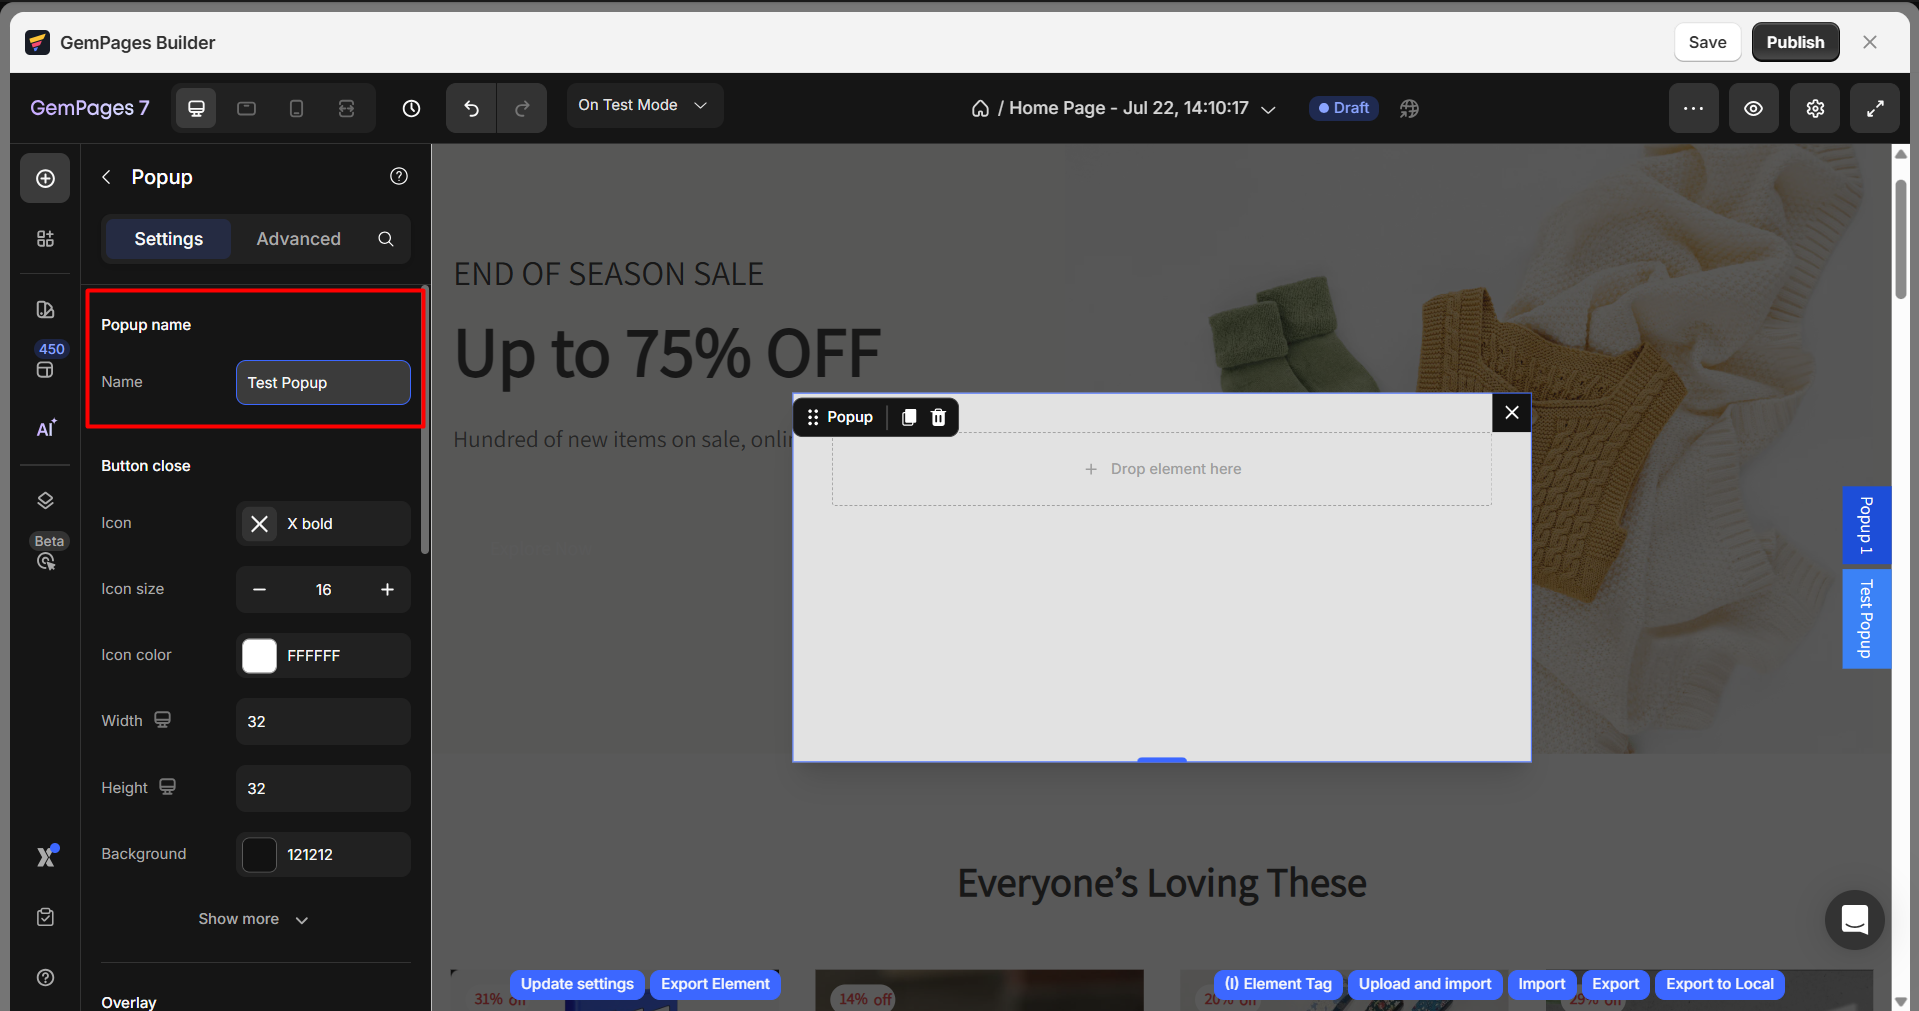Viewport: 1919px width, 1011px height.
Task: Open the Icon color white swatch
Action: click(259, 656)
